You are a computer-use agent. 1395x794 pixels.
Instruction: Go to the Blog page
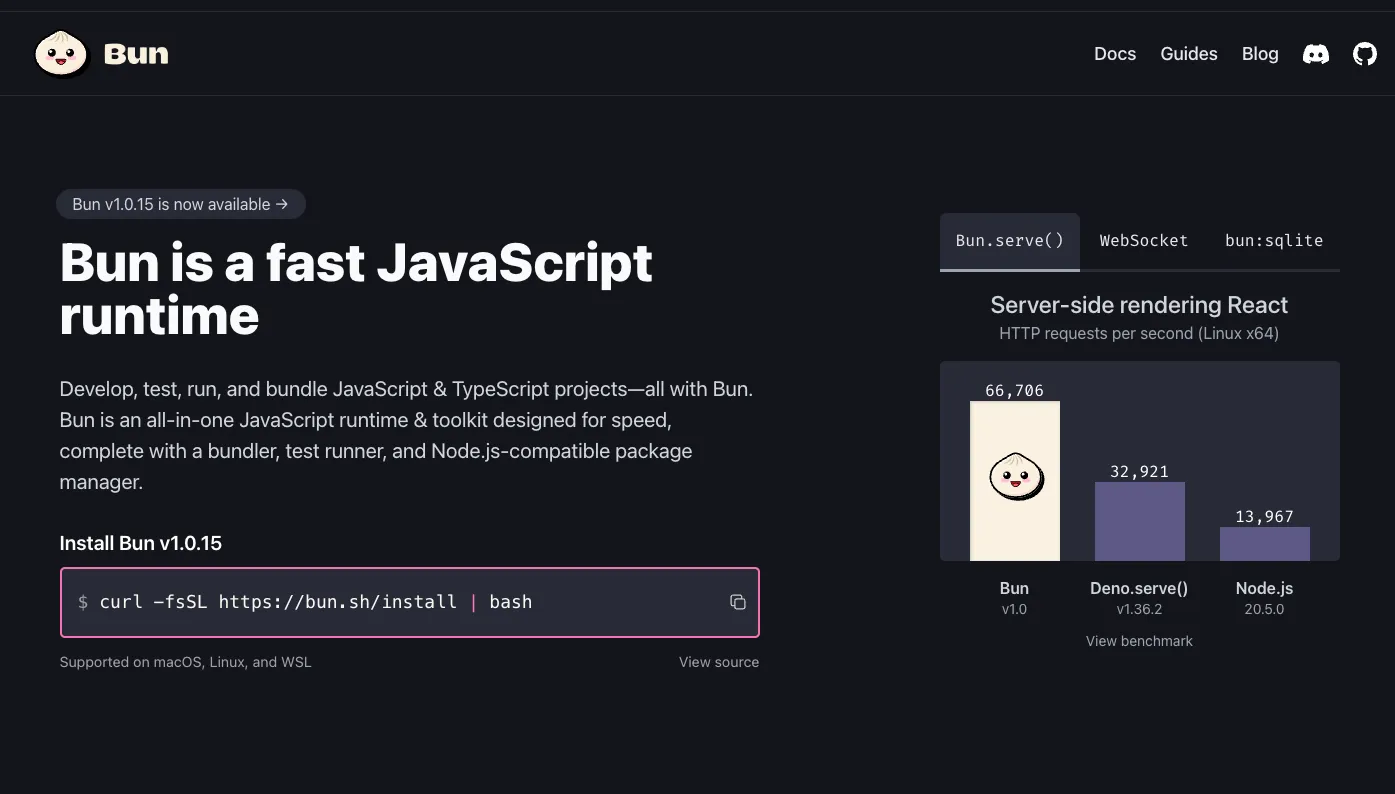click(x=1260, y=54)
